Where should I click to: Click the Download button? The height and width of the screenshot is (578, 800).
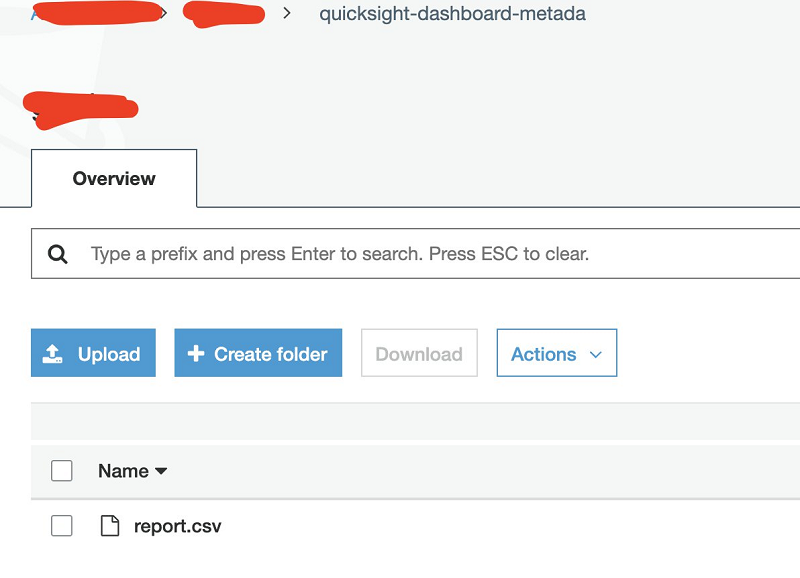point(419,353)
